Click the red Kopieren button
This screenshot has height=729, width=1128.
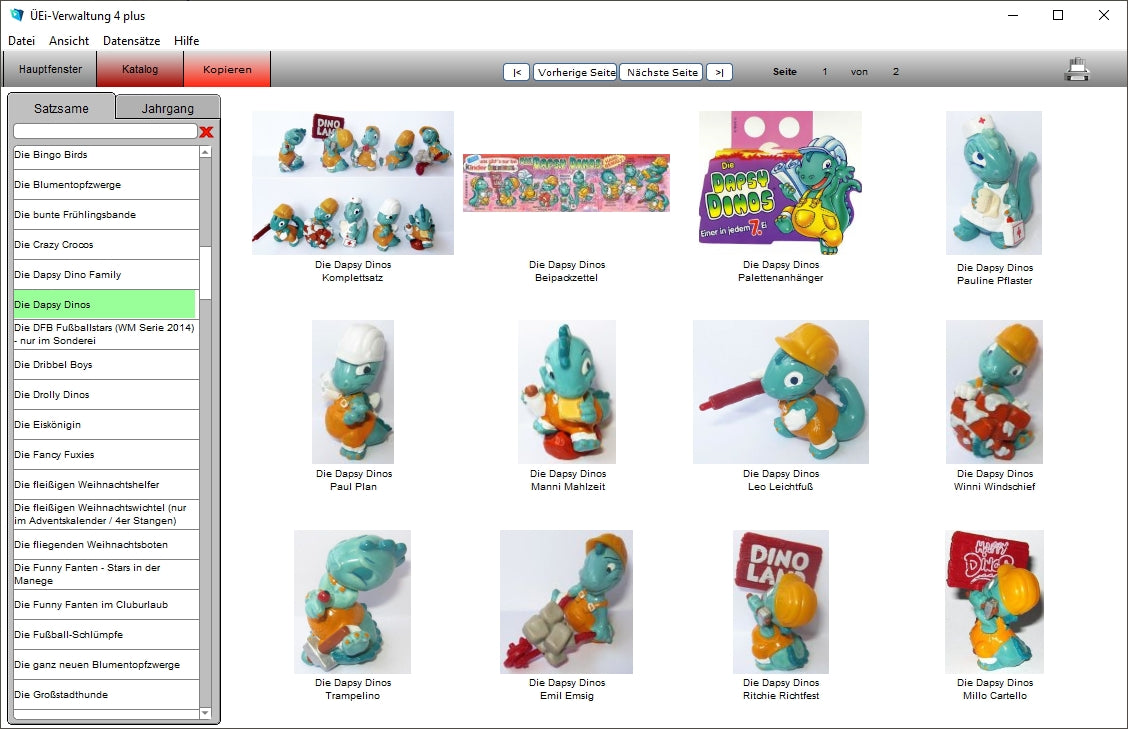click(x=227, y=70)
